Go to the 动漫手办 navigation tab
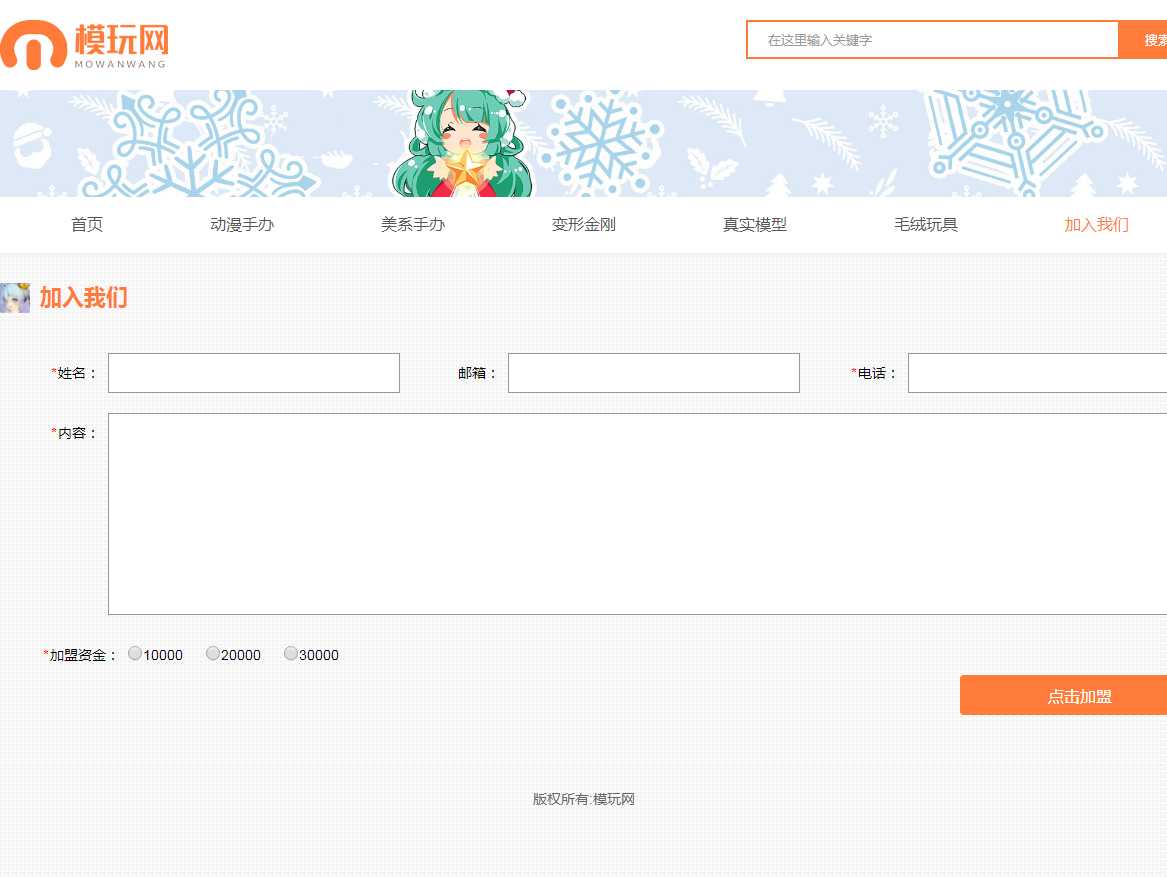1167x877 pixels. pos(242,225)
